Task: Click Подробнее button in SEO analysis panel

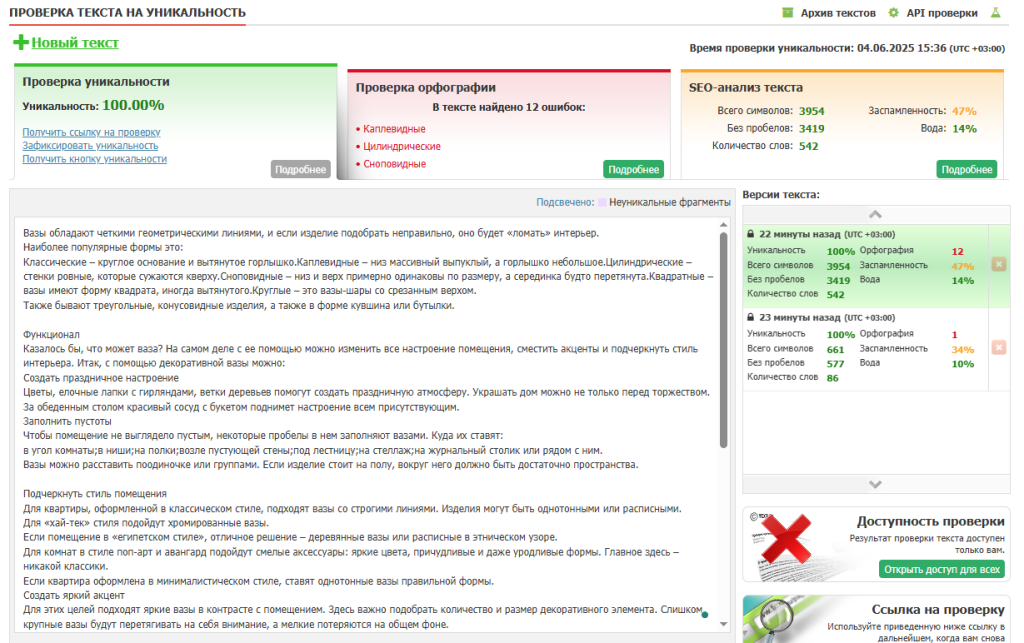Action: coord(967,169)
